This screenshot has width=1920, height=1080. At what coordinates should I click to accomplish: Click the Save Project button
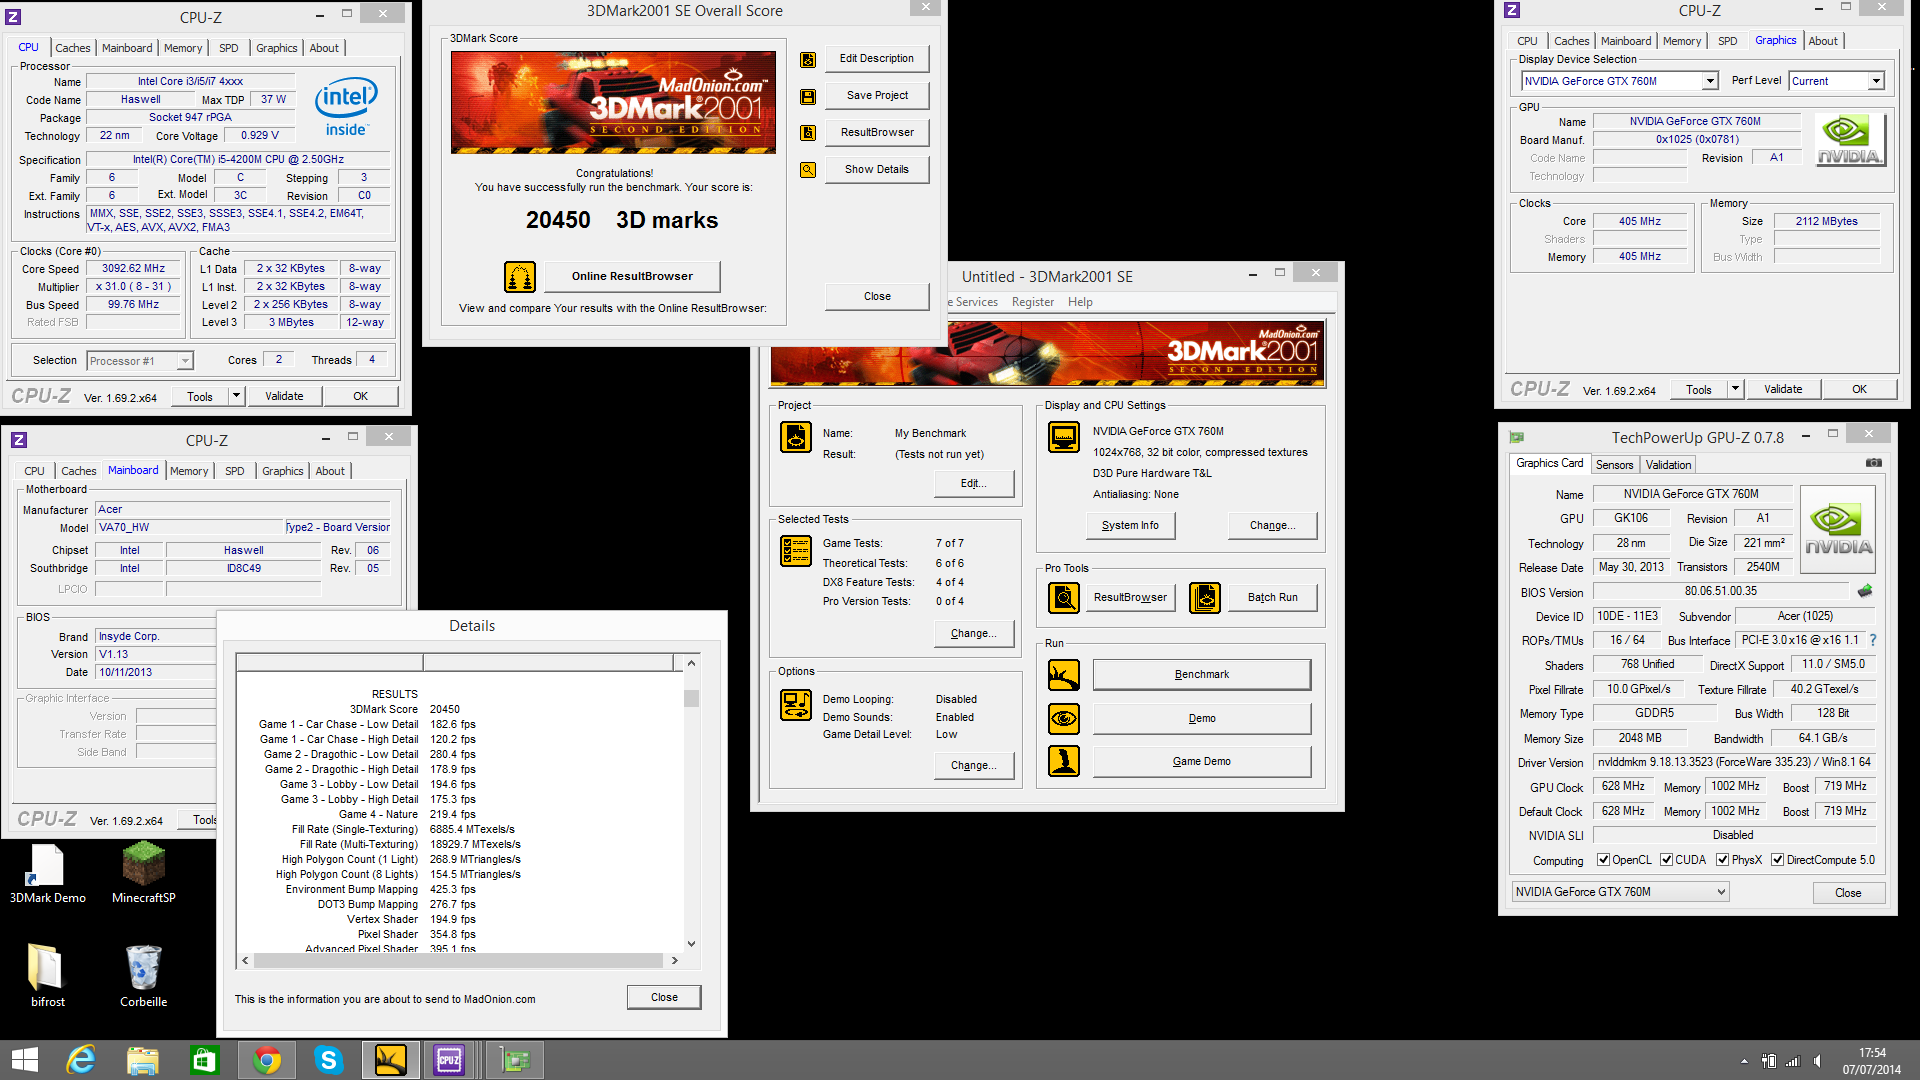877,96
